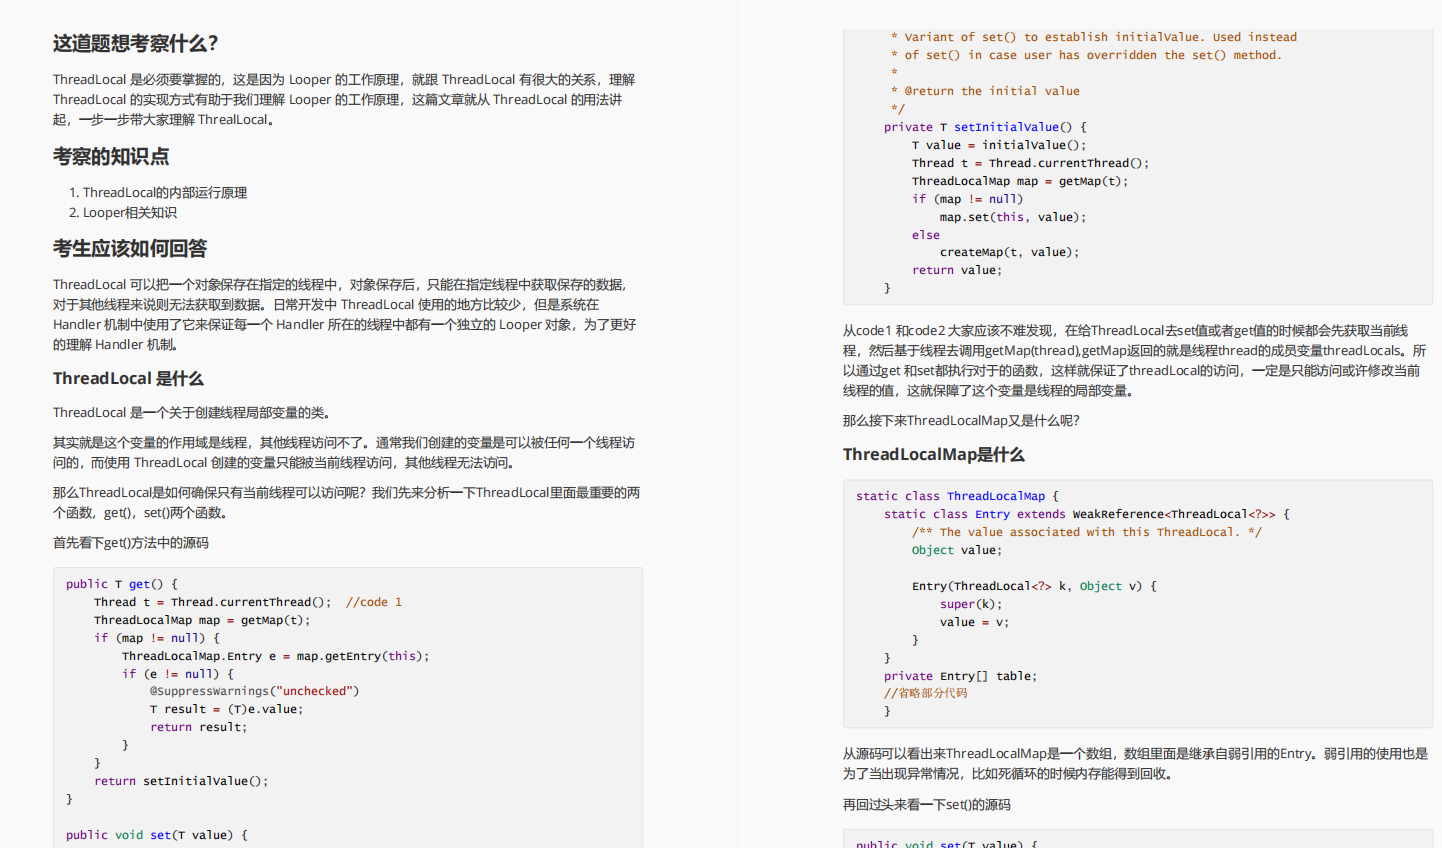
Task: Click the heading ThreadLocalMap是什么
Action: click(x=934, y=455)
